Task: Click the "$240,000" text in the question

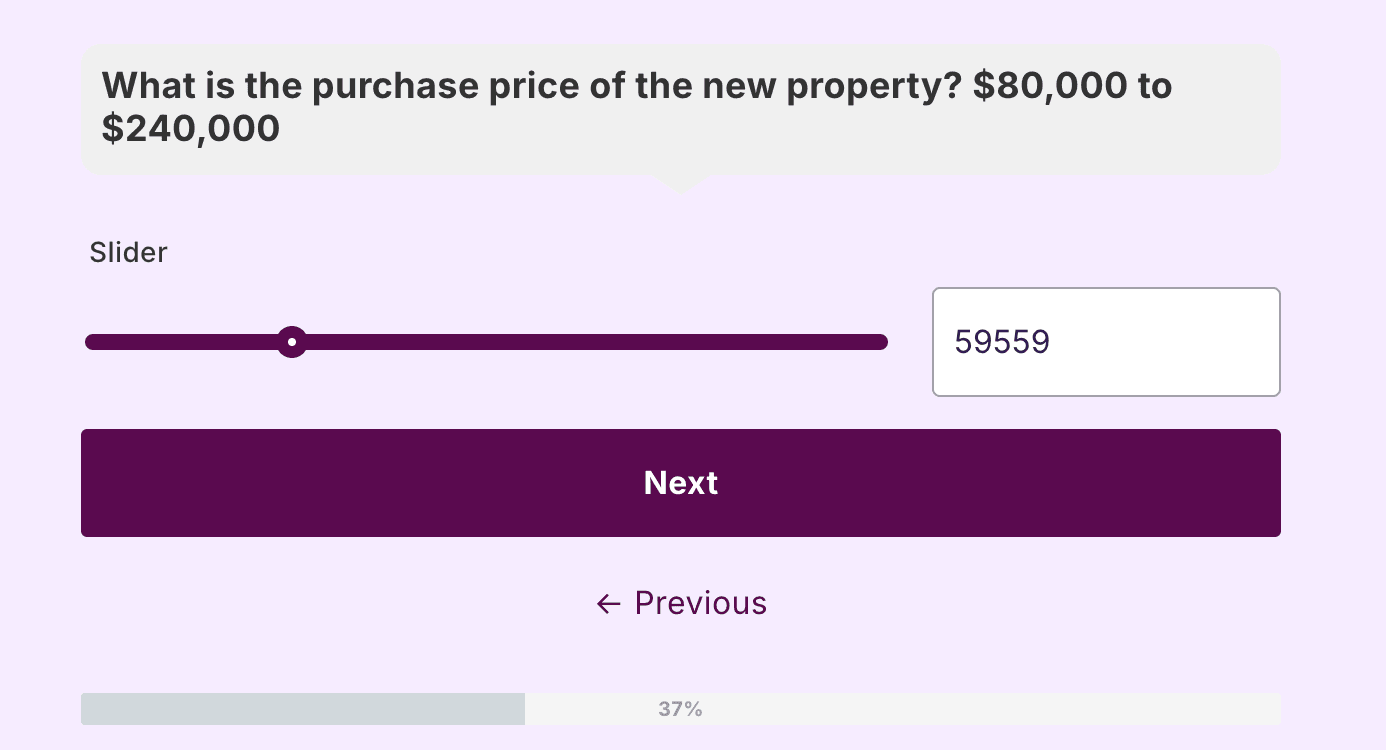Action: (x=191, y=128)
